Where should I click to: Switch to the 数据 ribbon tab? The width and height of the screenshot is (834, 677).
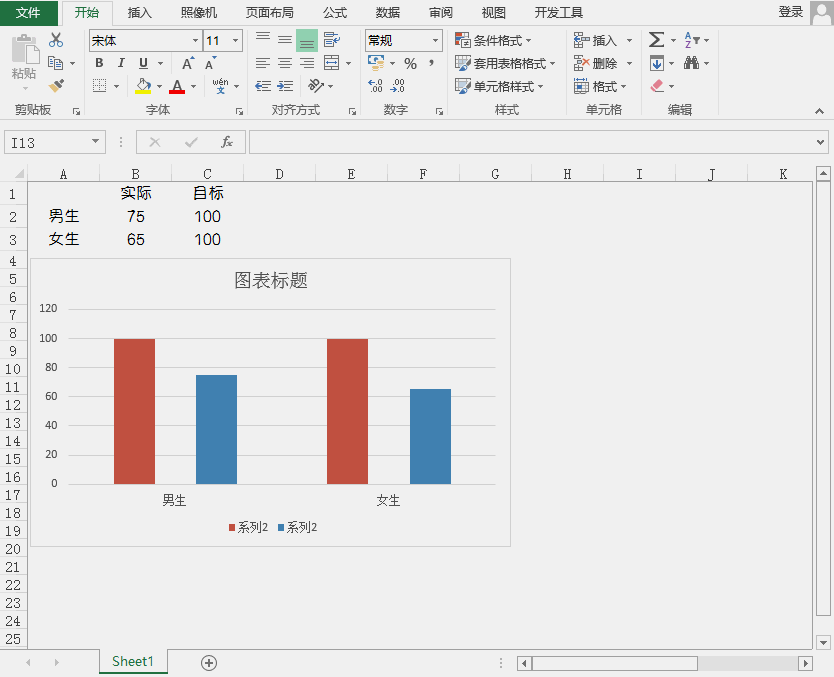(388, 12)
